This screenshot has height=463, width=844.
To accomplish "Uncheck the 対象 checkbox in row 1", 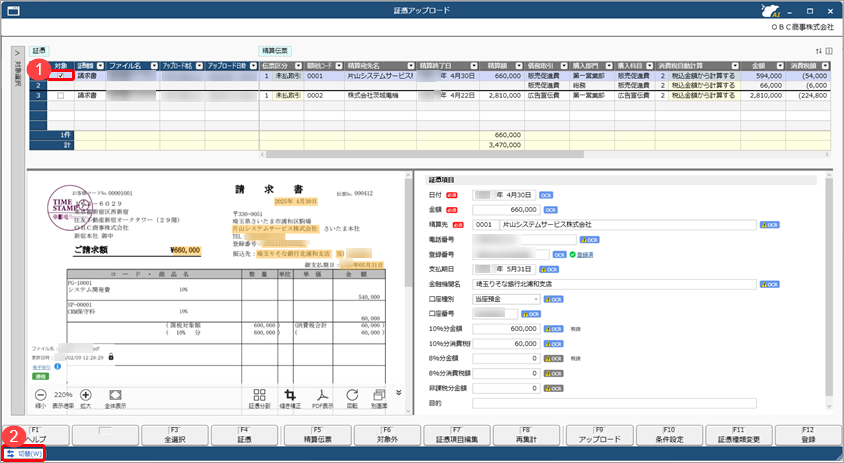I will pos(62,75).
